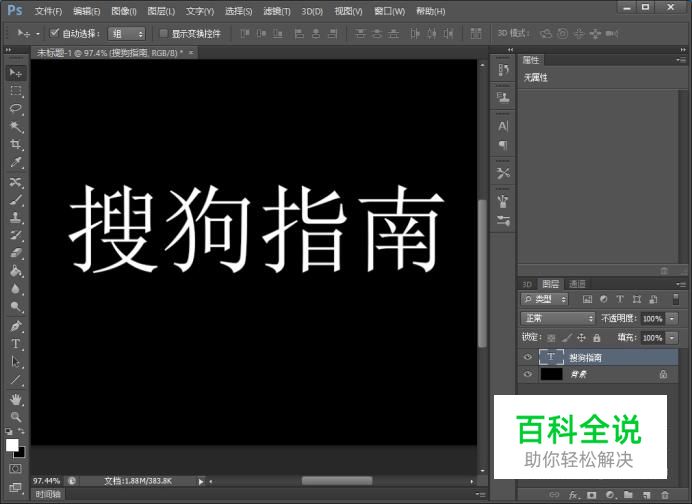Open the status bar info arrow menu
The image size is (692, 504).
pyautogui.click(x=201, y=481)
